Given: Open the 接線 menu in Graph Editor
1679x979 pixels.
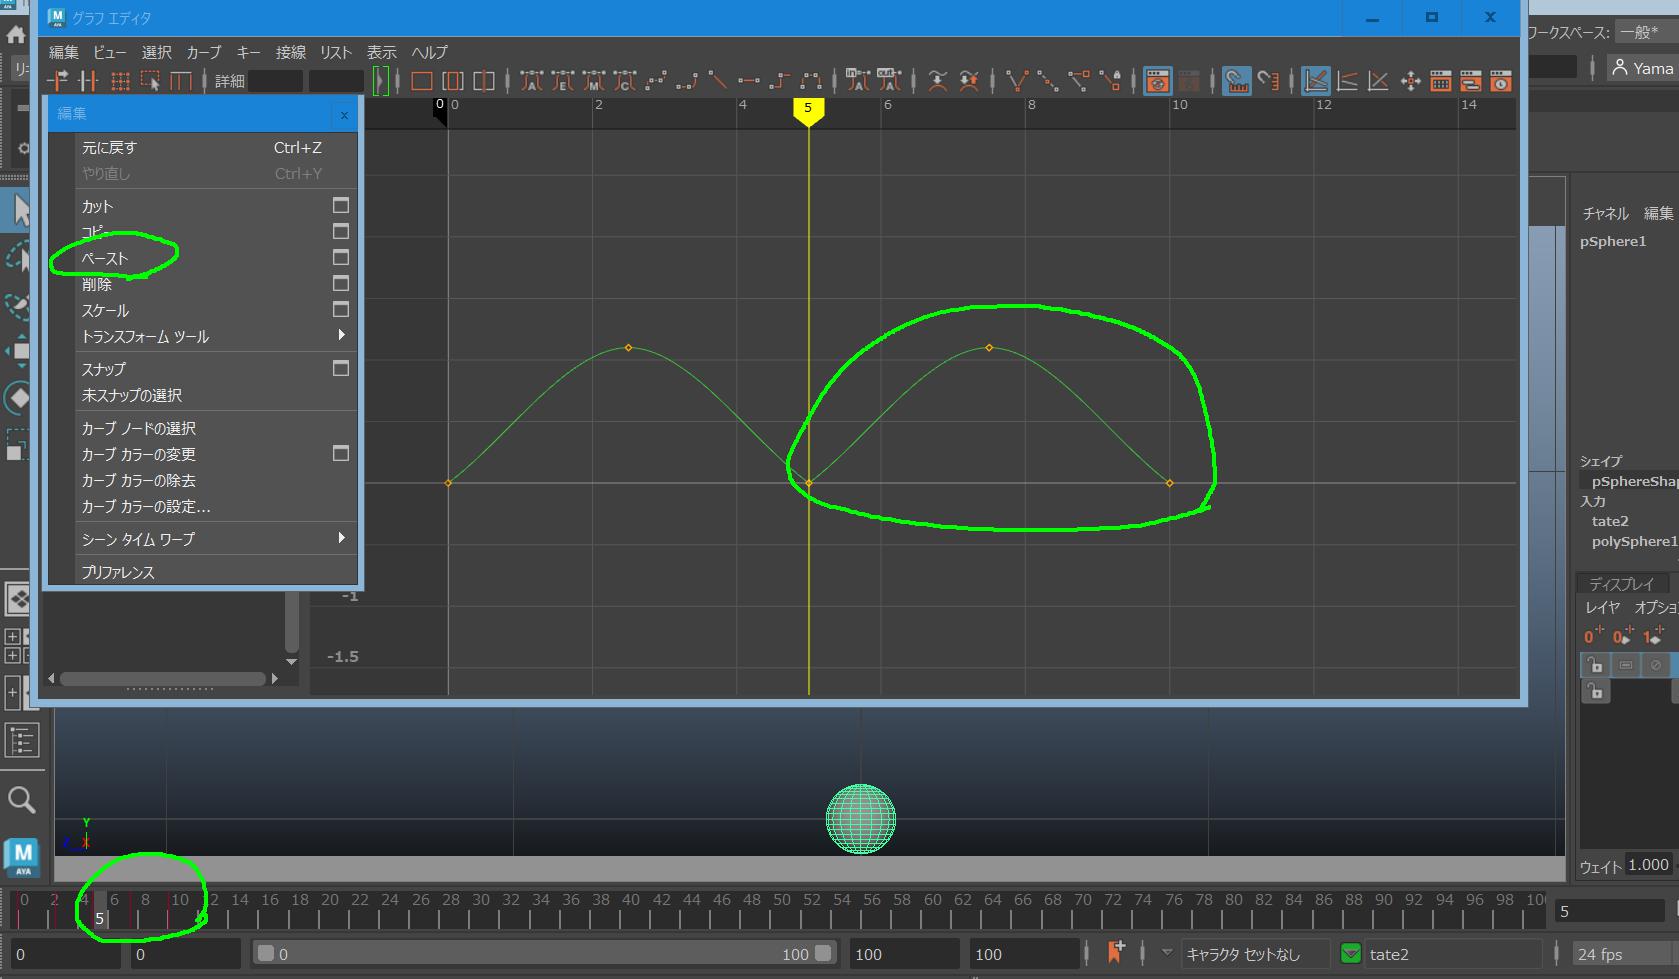Looking at the screenshot, I should [291, 52].
